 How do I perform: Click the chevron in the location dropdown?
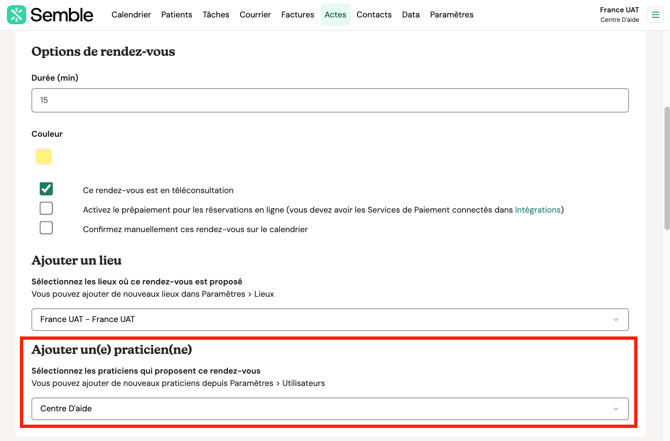pyautogui.click(x=615, y=320)
